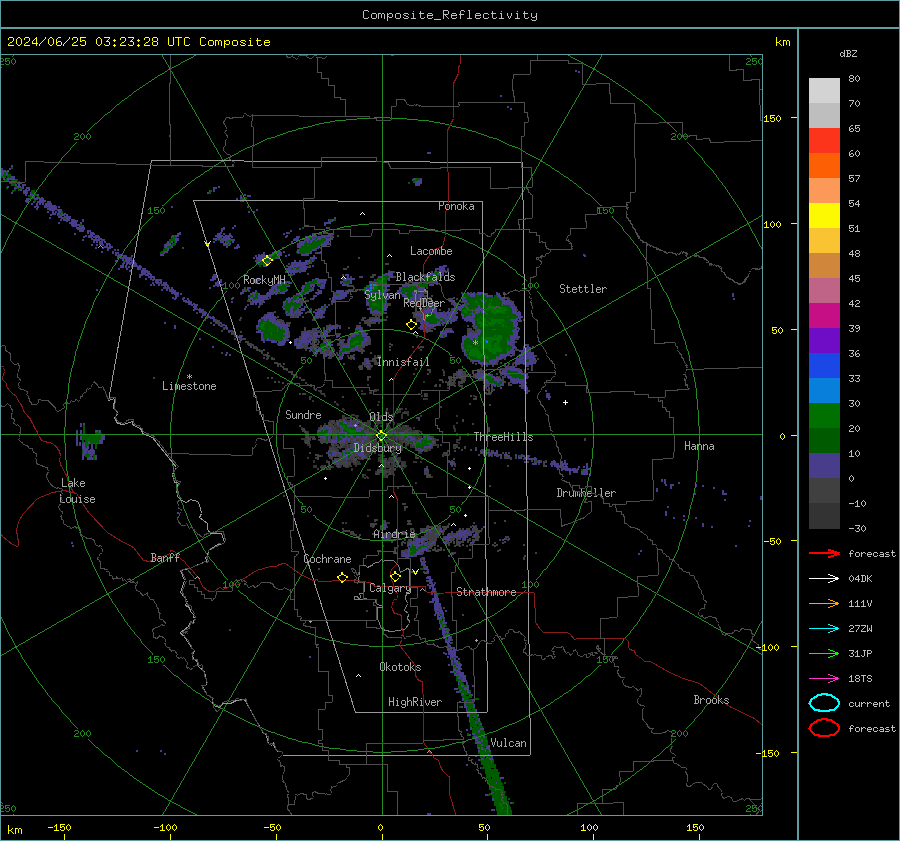Click the Lake Louise label
This screenshot has width=900, height=841.
(x=77, y=491)
